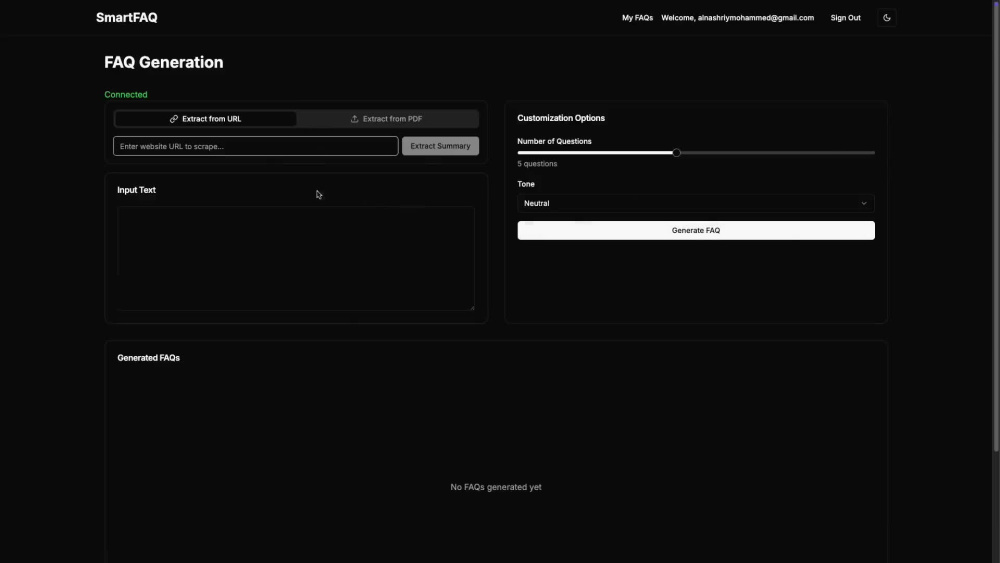This screenshot has height=563, width=1000.
Task: Click the Connected status text
Action: (126, 94)
